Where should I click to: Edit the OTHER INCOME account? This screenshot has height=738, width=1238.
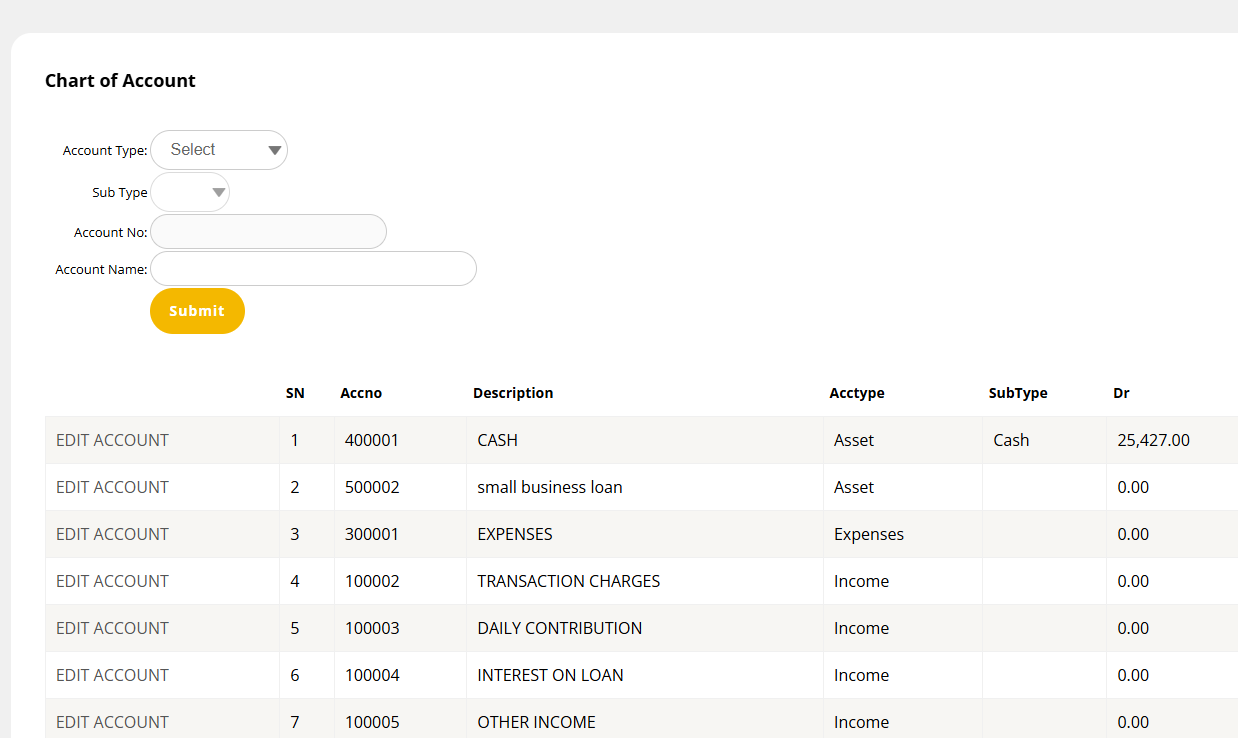[112, 721]
